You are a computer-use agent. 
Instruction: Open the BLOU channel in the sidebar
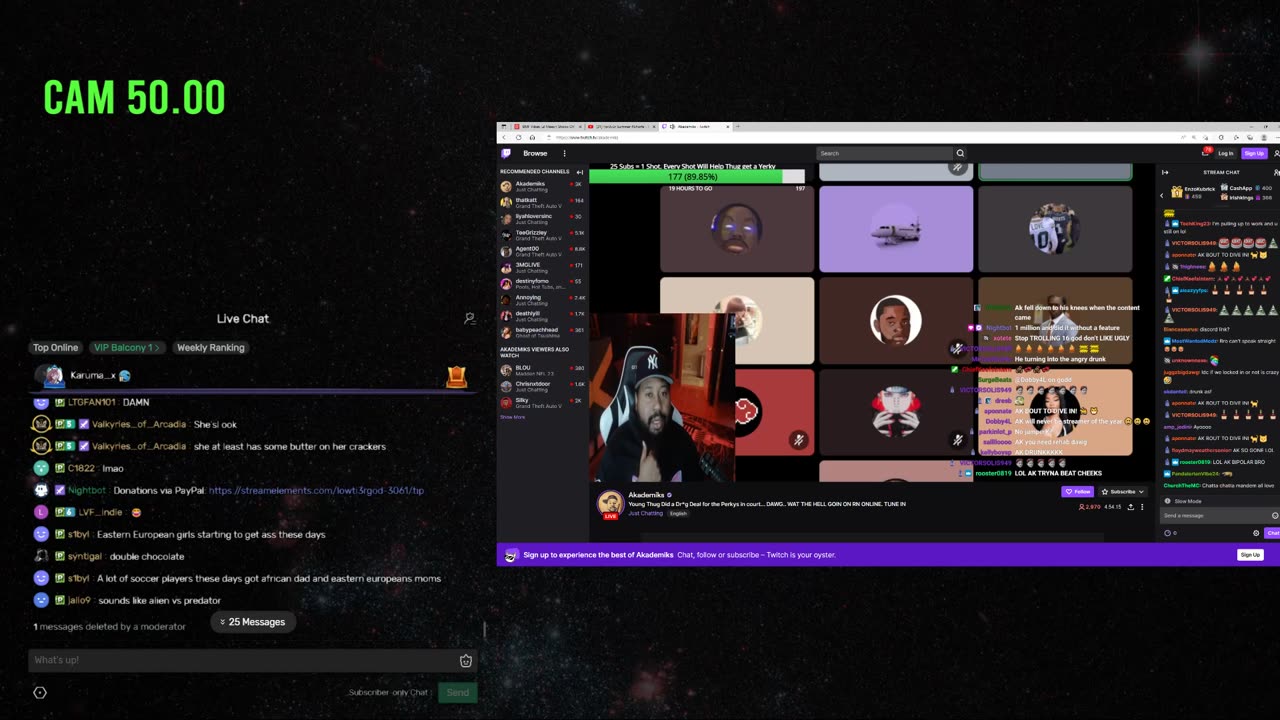tap(542, 370)
